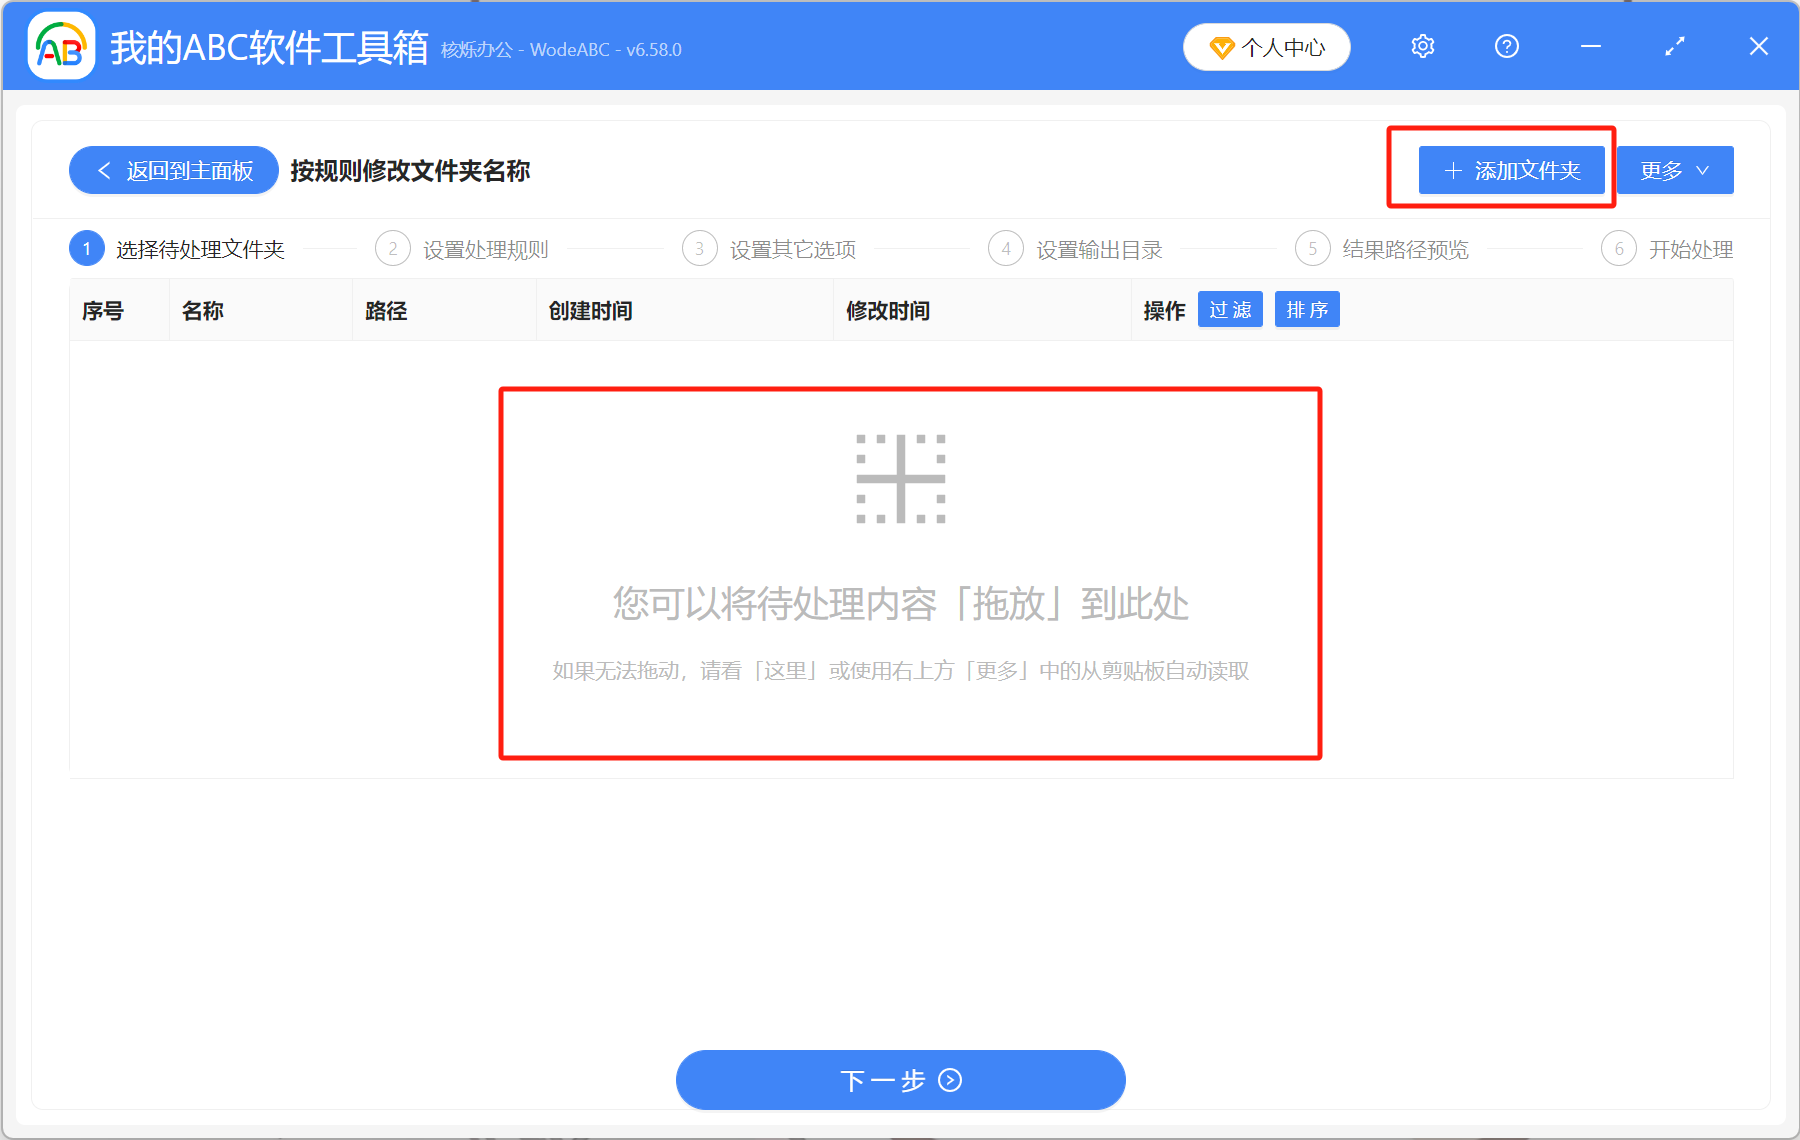Click the VIP diamond icon in 个人中心
Image resolution: width=1800 pixels, height=1140 pixels.
pyautogui.click(x=1222, y=46)
